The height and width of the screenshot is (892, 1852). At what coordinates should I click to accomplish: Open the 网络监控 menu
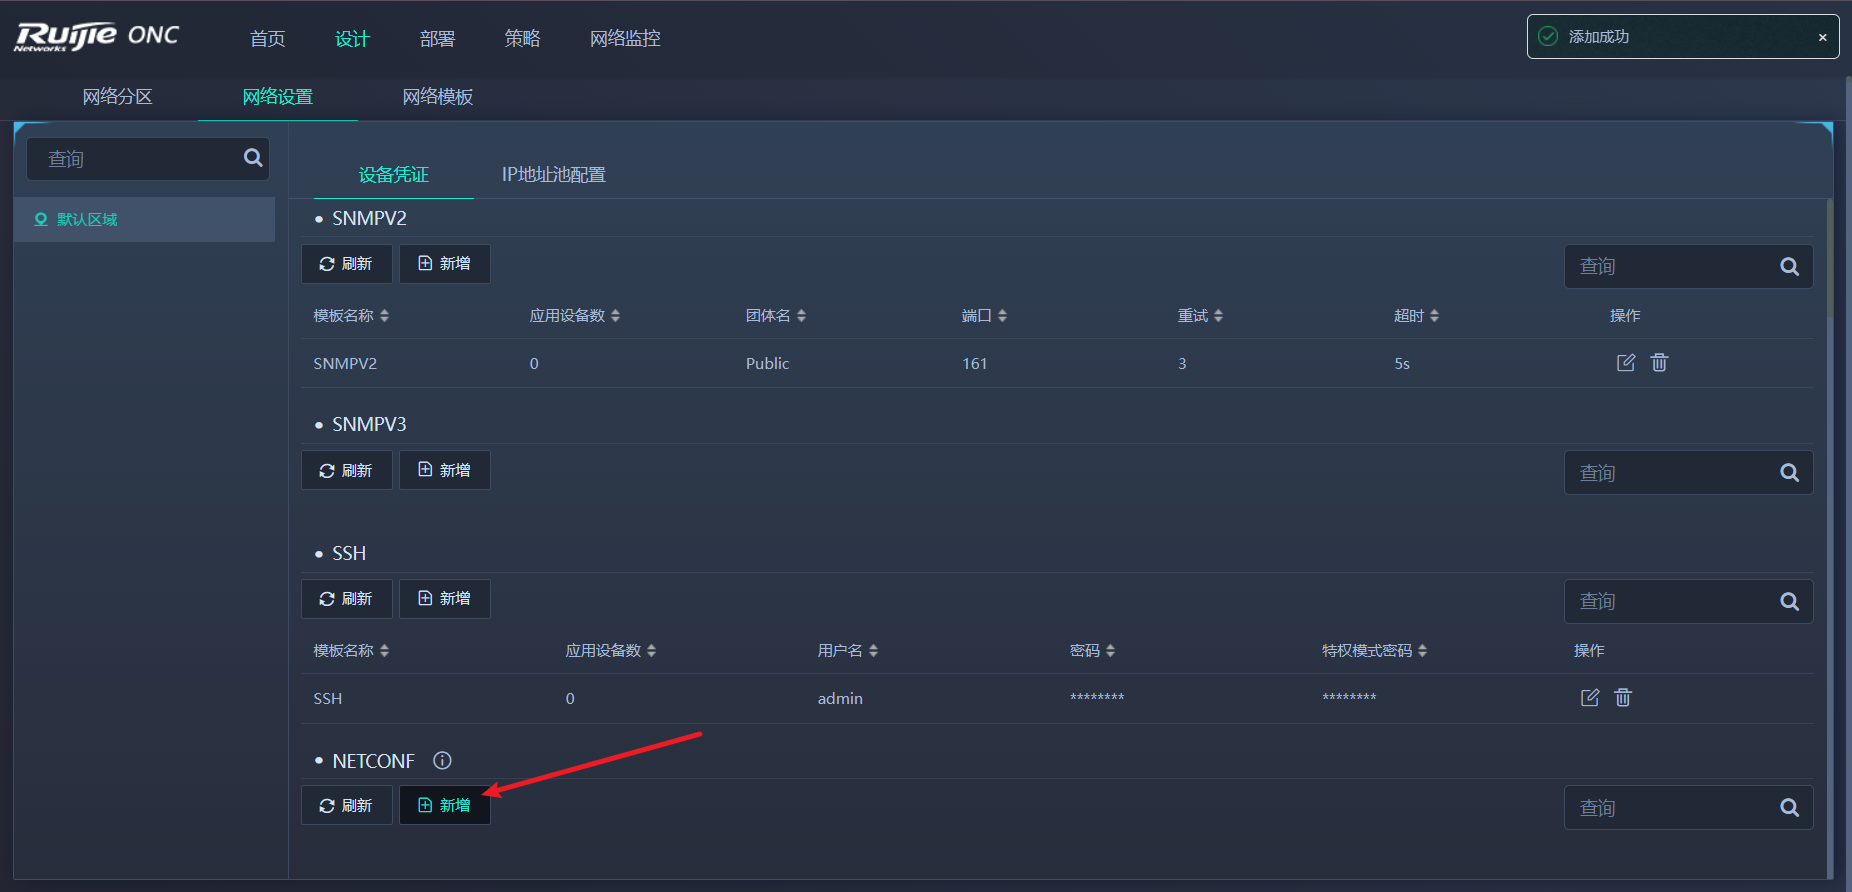(x=626, y=38)
